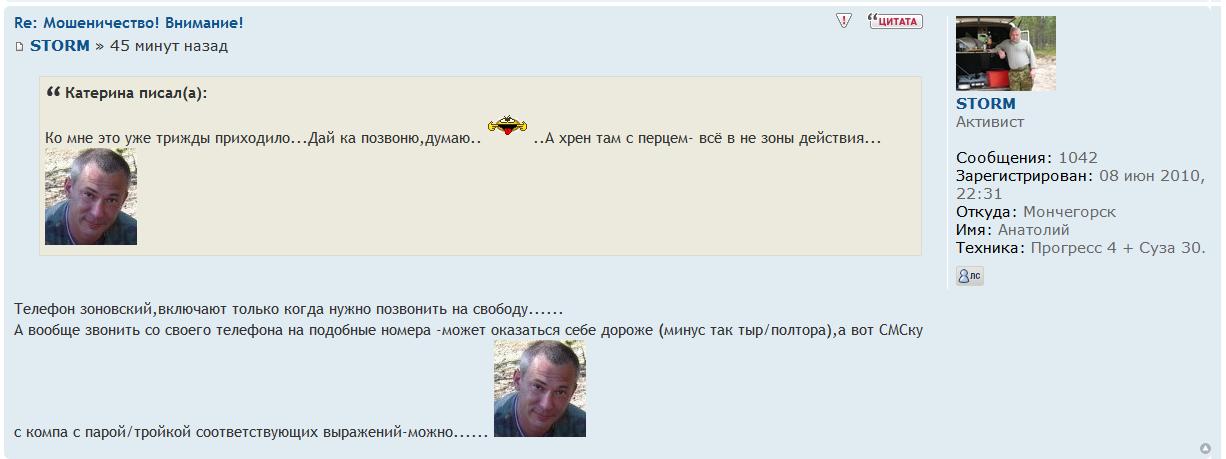Open the post title Re: Мошенничество! Внимание!
The width and height of the screenshot is (1226, 459).
(x=129, y=22)
